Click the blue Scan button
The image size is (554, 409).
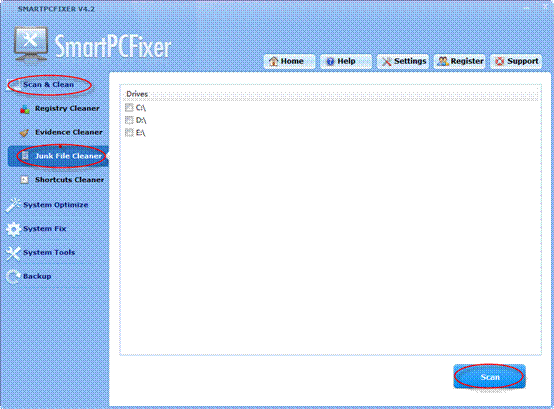(490, 377)
